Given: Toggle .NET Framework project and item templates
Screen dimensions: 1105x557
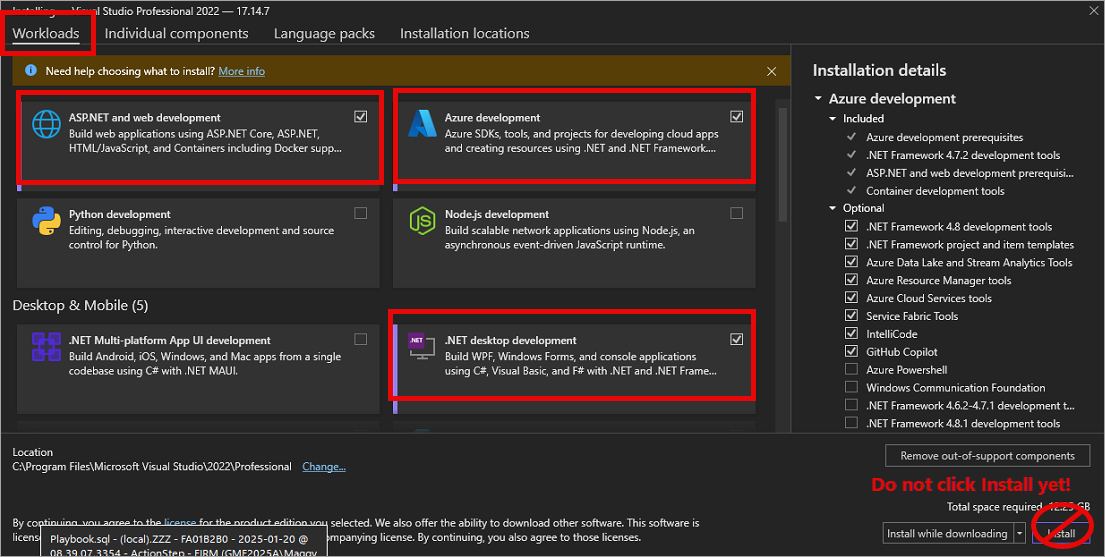Looking at the screenshot, I should click(851, 244).
